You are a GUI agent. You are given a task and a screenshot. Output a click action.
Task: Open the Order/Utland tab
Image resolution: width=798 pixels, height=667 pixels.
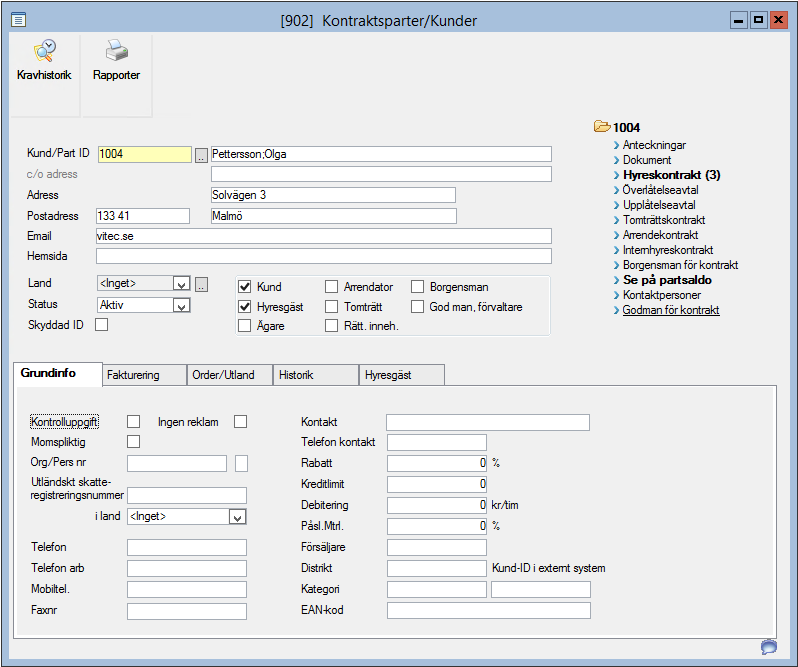tap(230, 375)
